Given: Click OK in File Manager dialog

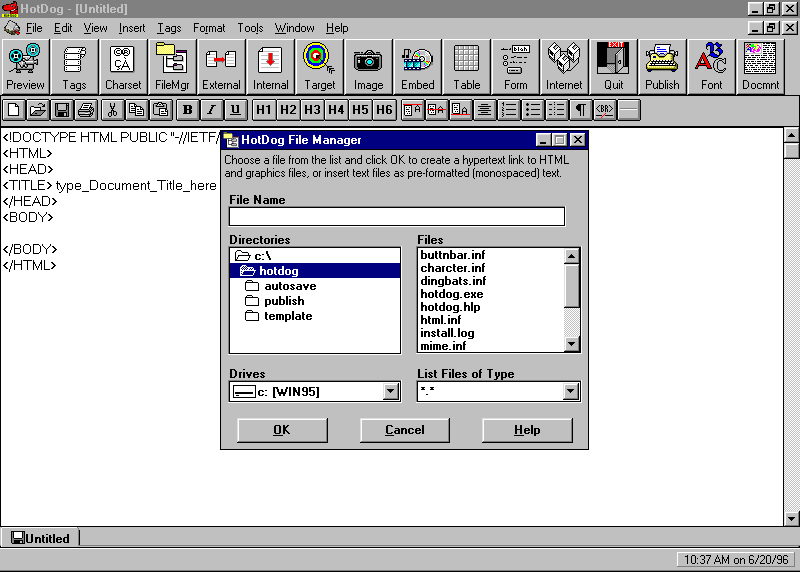Looking at the screenshot, I should coord(282,430).
